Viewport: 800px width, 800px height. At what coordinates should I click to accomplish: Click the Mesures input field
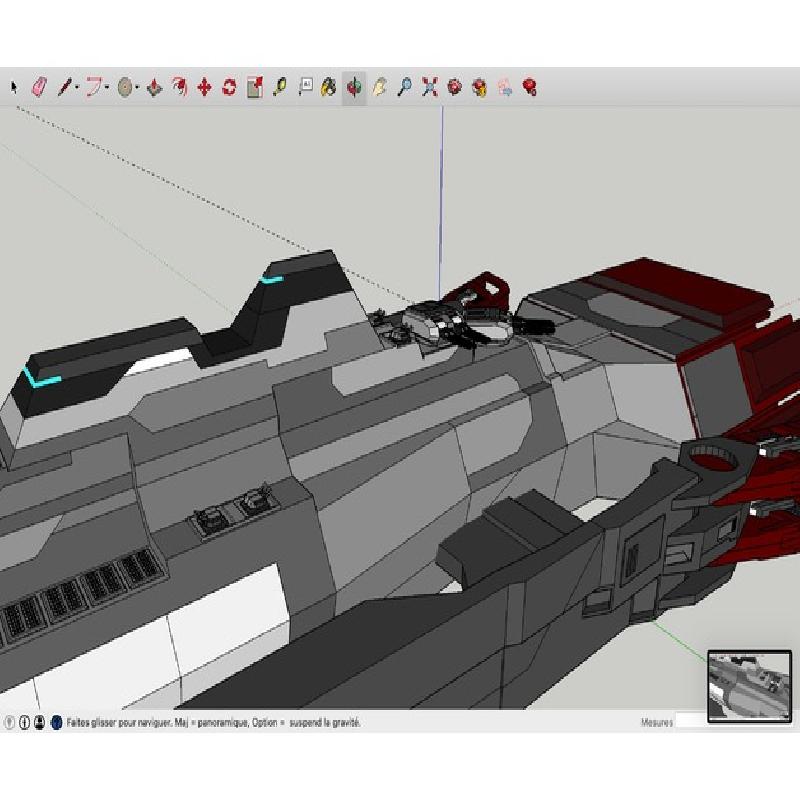[x=690, y=721]
